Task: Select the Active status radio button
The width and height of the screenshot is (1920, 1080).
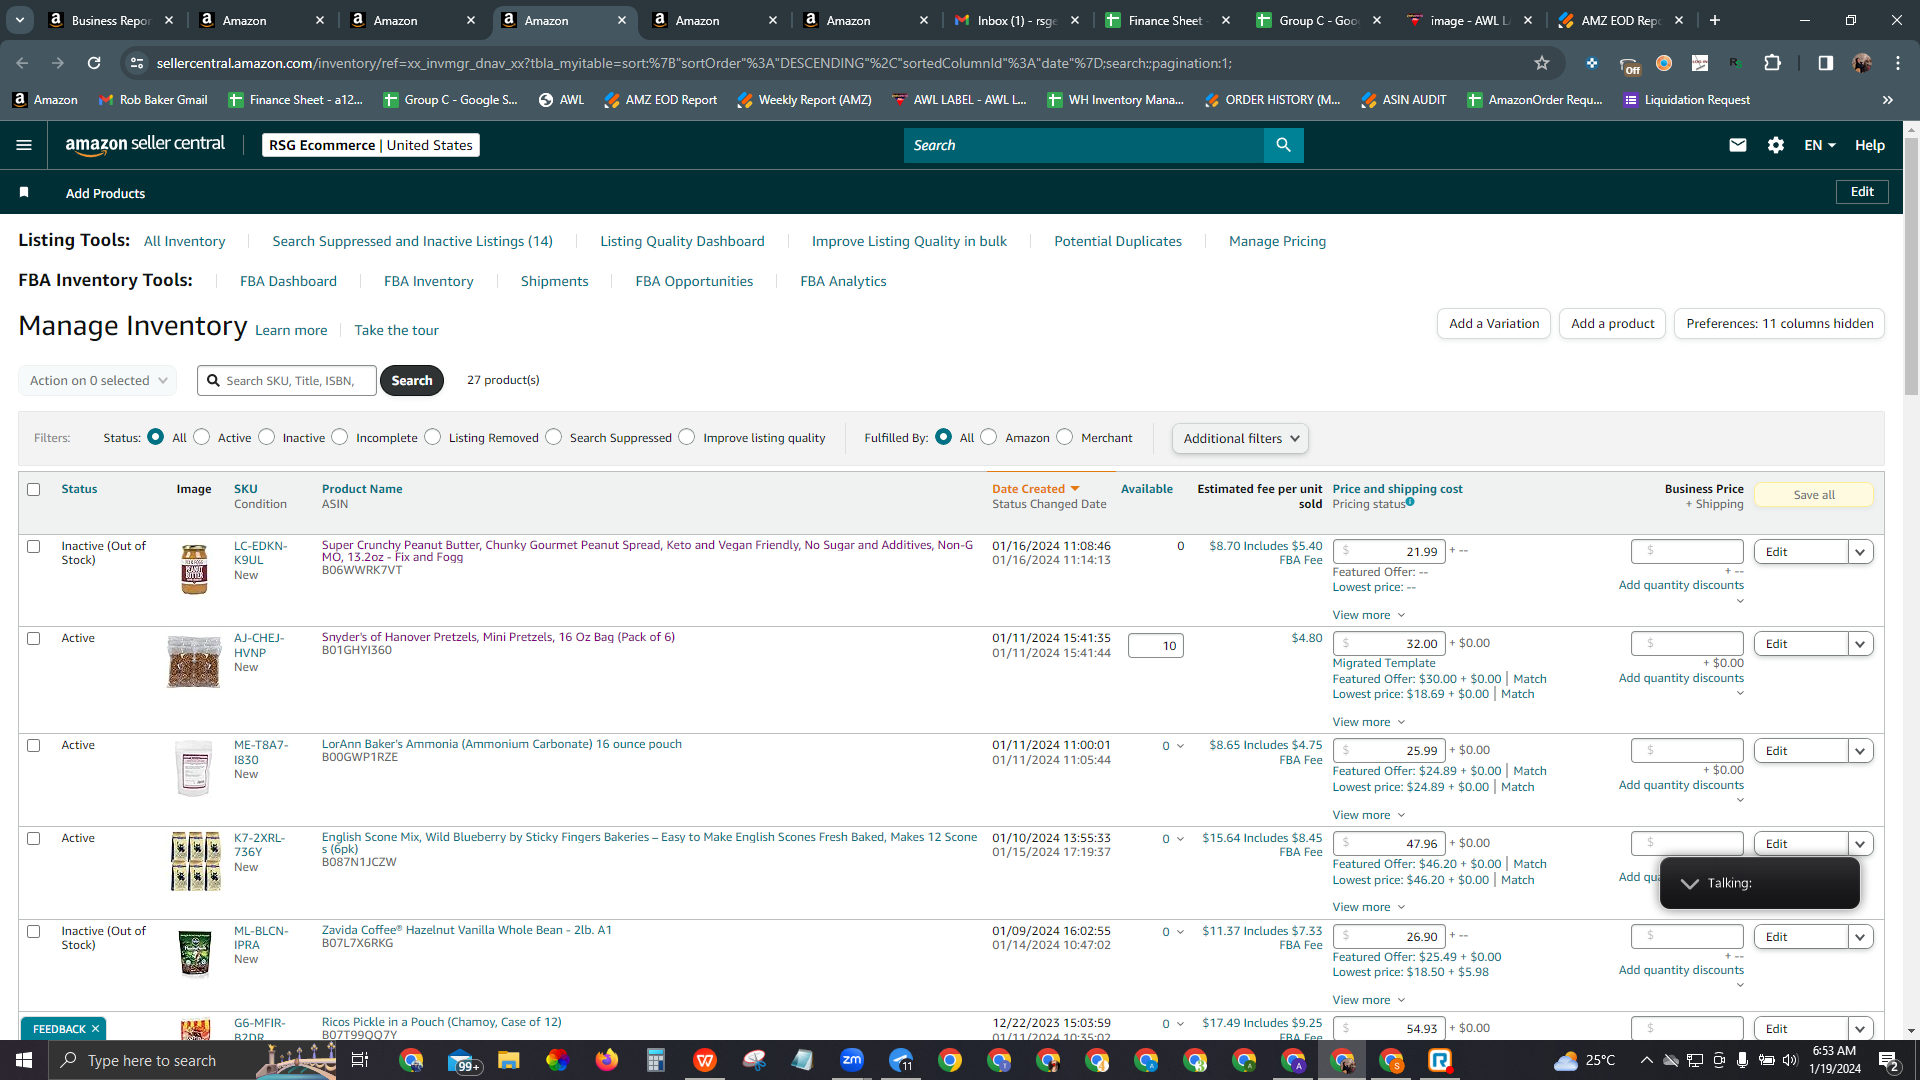Action: [x=202, y=437]
